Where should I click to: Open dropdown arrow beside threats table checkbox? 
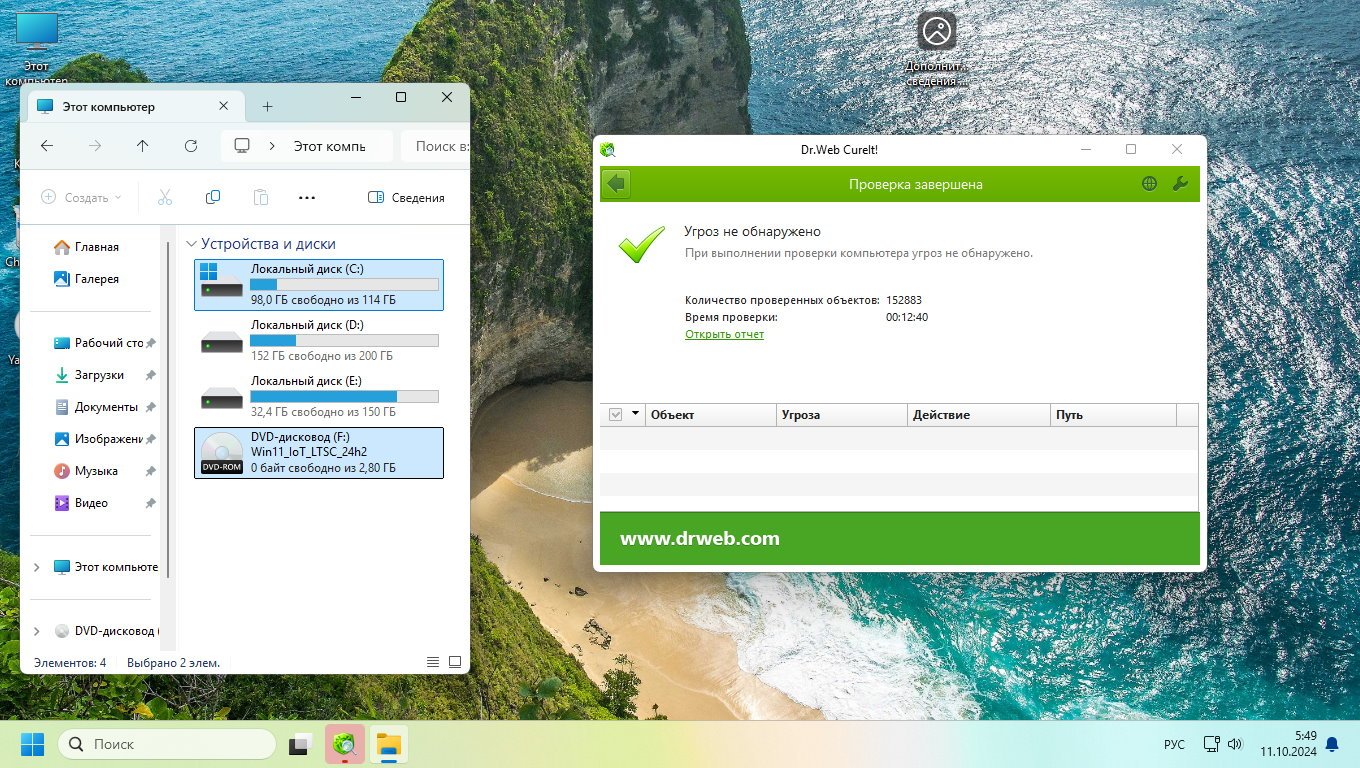635,414
